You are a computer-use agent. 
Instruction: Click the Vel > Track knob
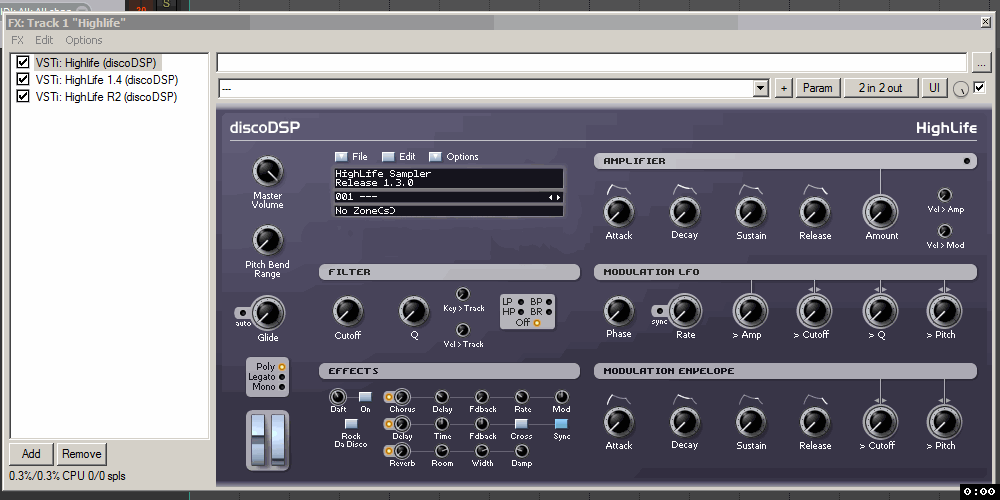[463, 330]
